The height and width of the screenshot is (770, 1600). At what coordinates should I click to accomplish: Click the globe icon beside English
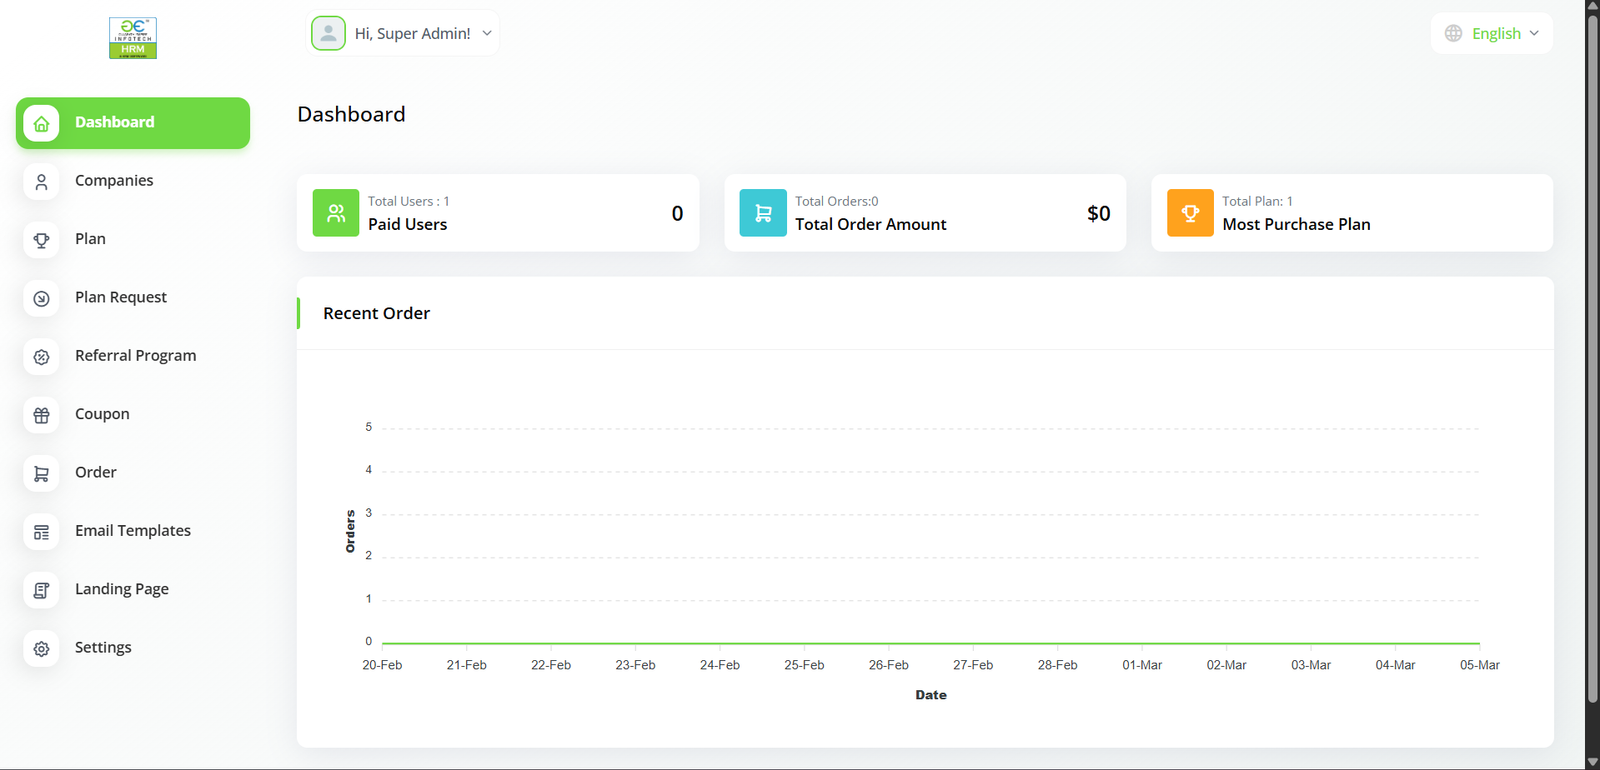(x=1453, y=33)
